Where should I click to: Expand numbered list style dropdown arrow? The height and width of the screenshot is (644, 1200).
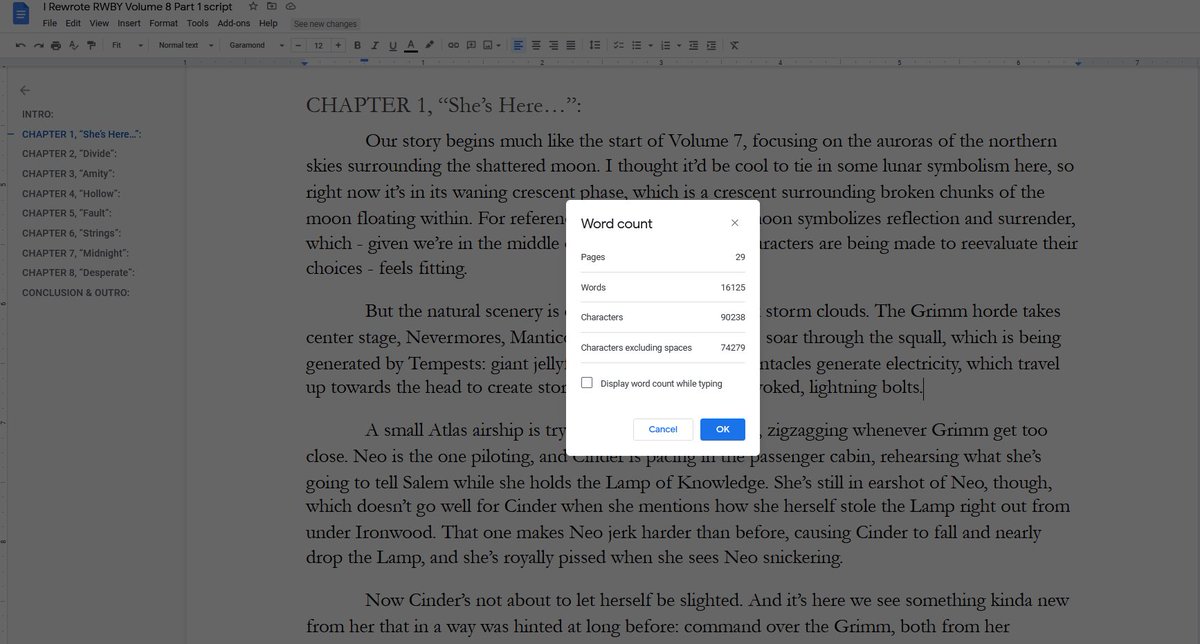(679, 45)
